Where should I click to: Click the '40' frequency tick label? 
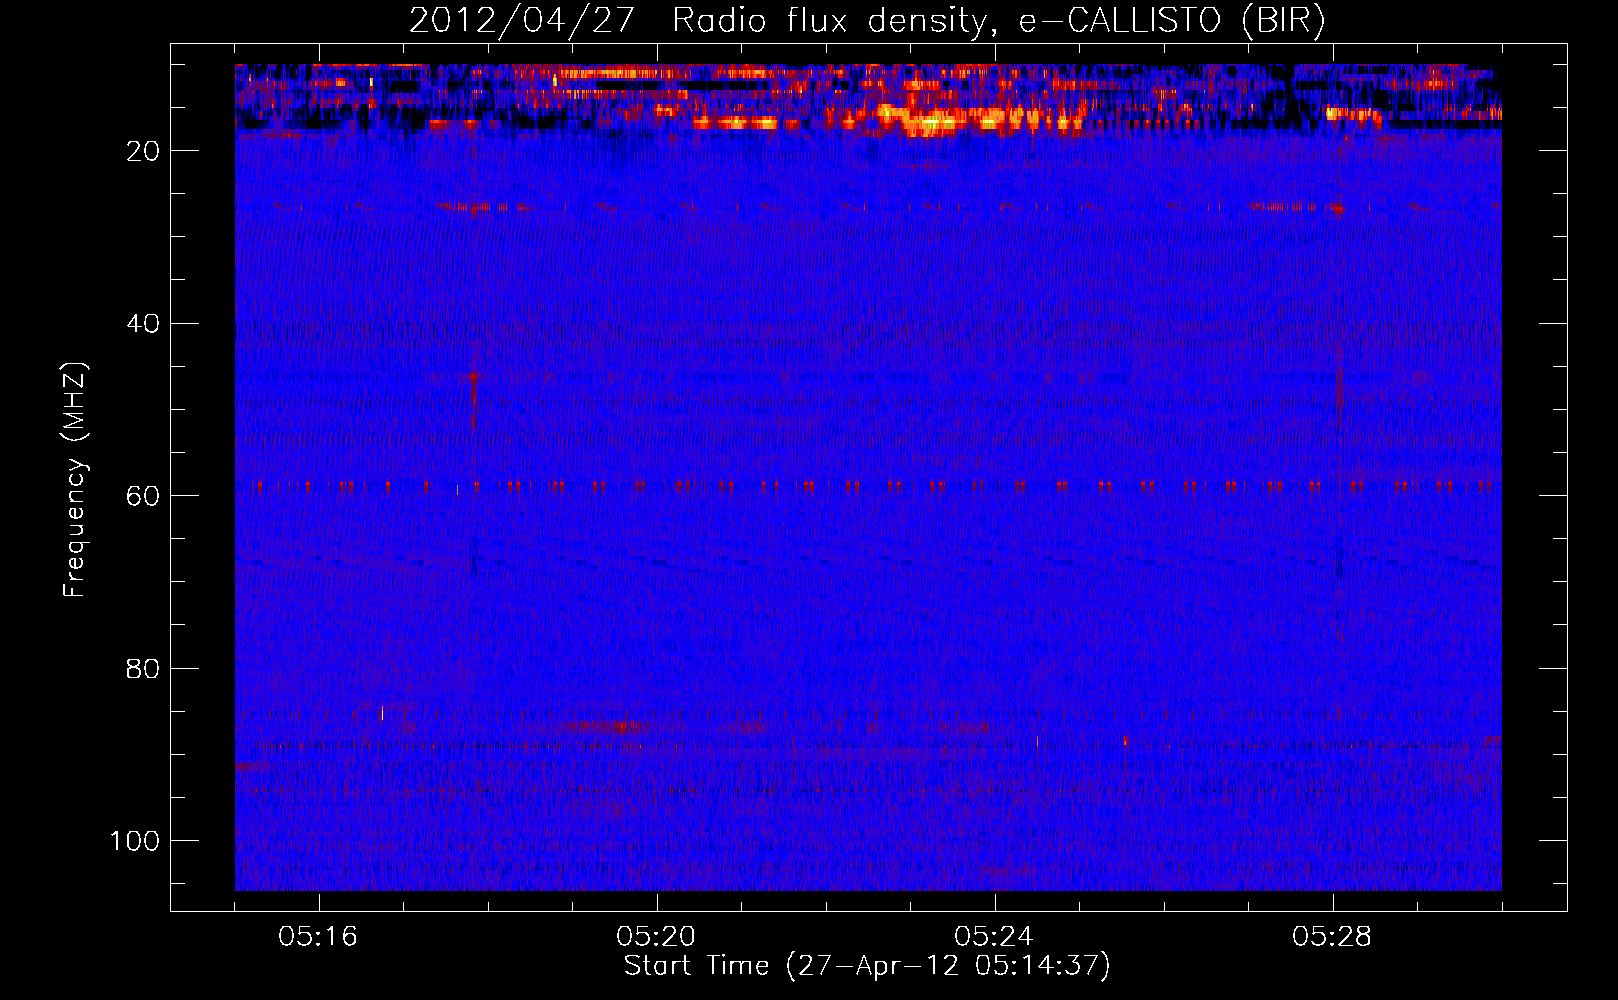143,324
